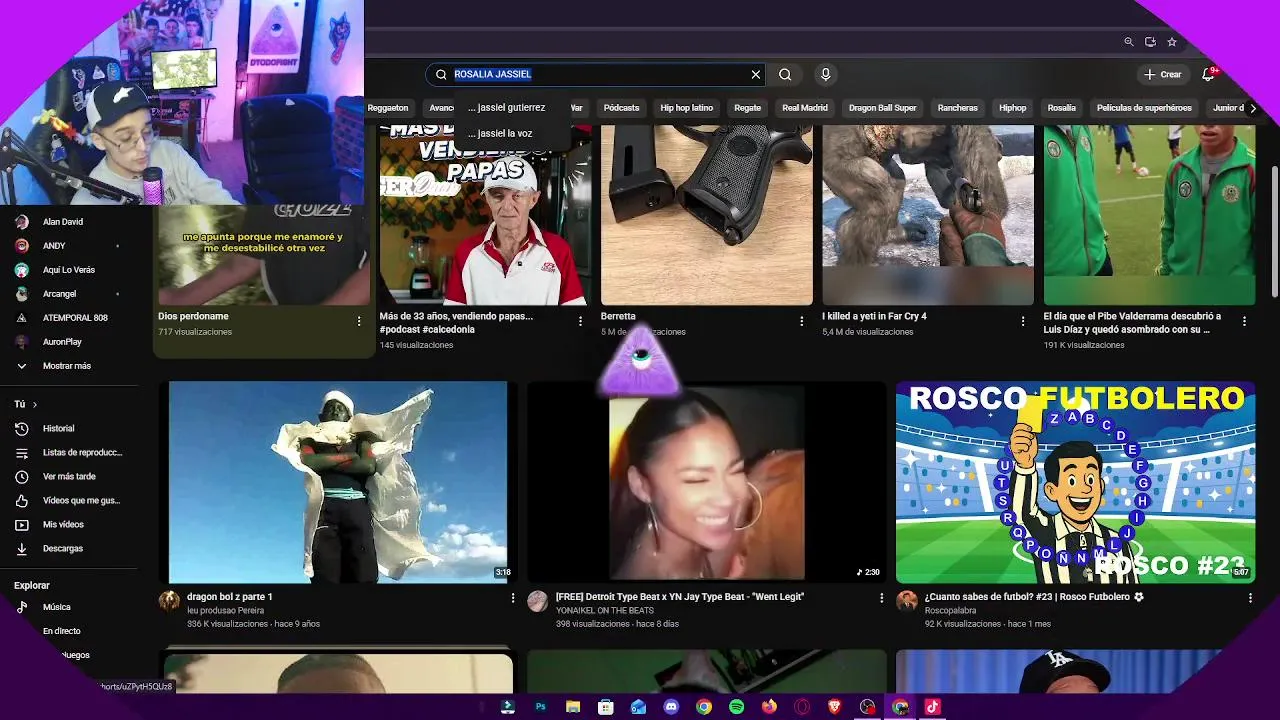Open options for I killed a yeti video

pos(1023,321)
